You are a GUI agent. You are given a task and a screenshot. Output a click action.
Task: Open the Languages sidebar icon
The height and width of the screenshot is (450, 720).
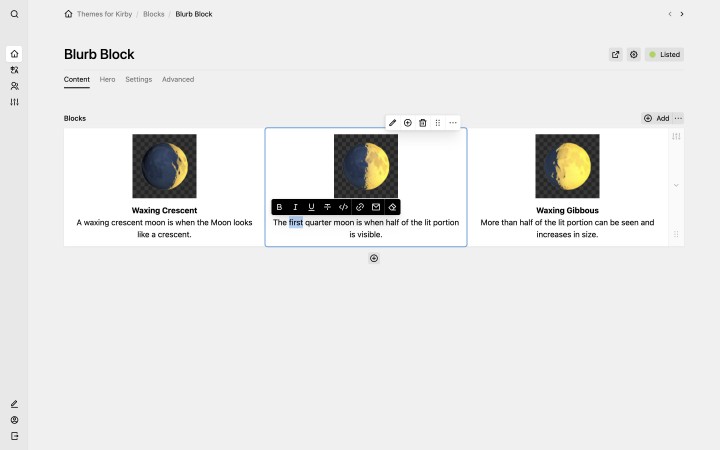[x=14, y=70]
